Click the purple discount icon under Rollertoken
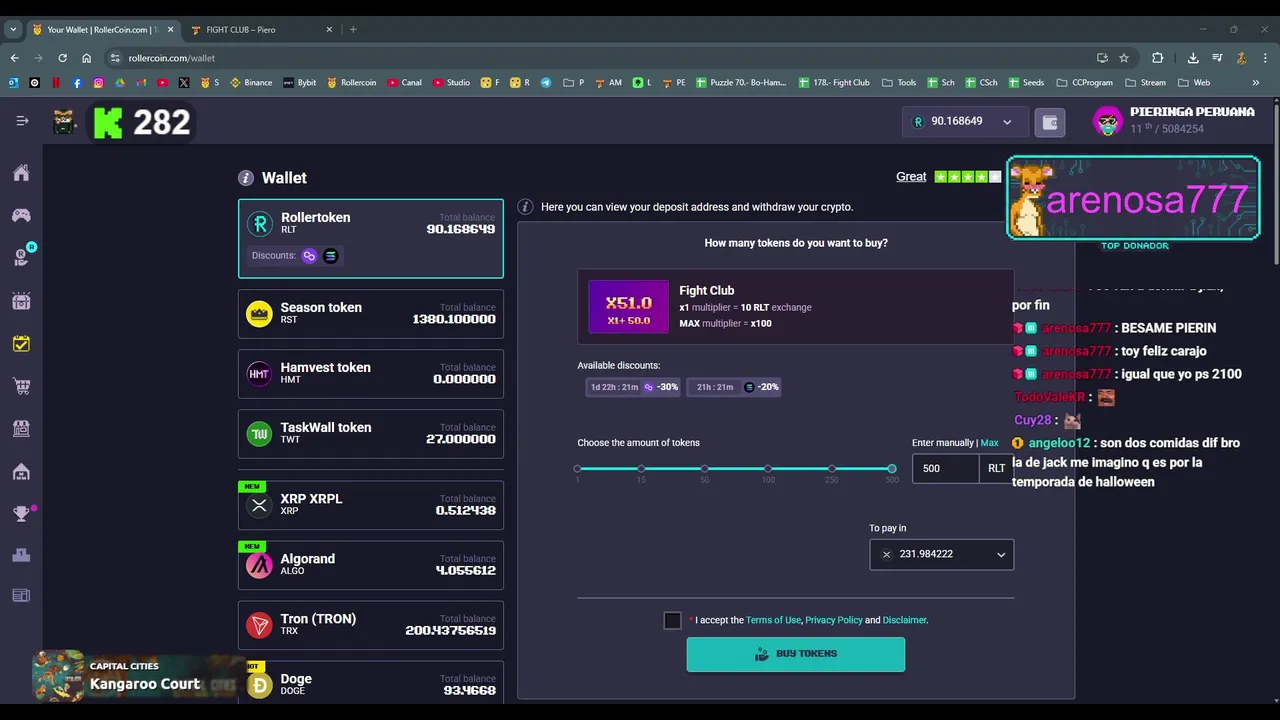The height and width of the screenshot is (720, 1280). point(309,256)
